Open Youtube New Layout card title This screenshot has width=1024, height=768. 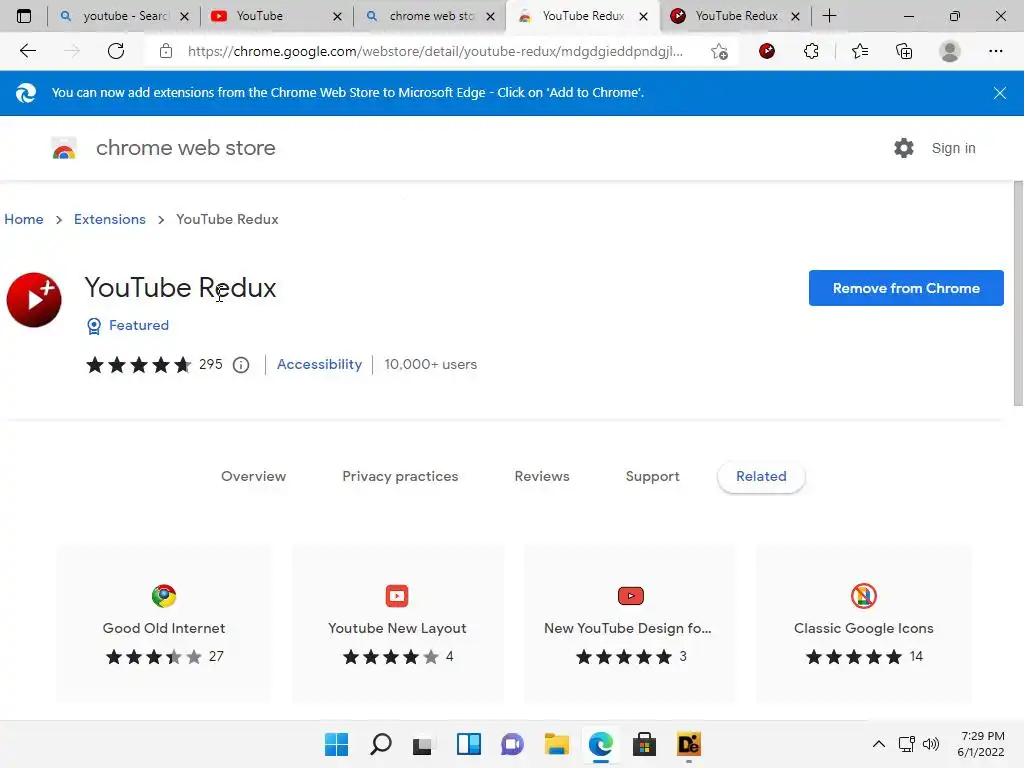397,628
